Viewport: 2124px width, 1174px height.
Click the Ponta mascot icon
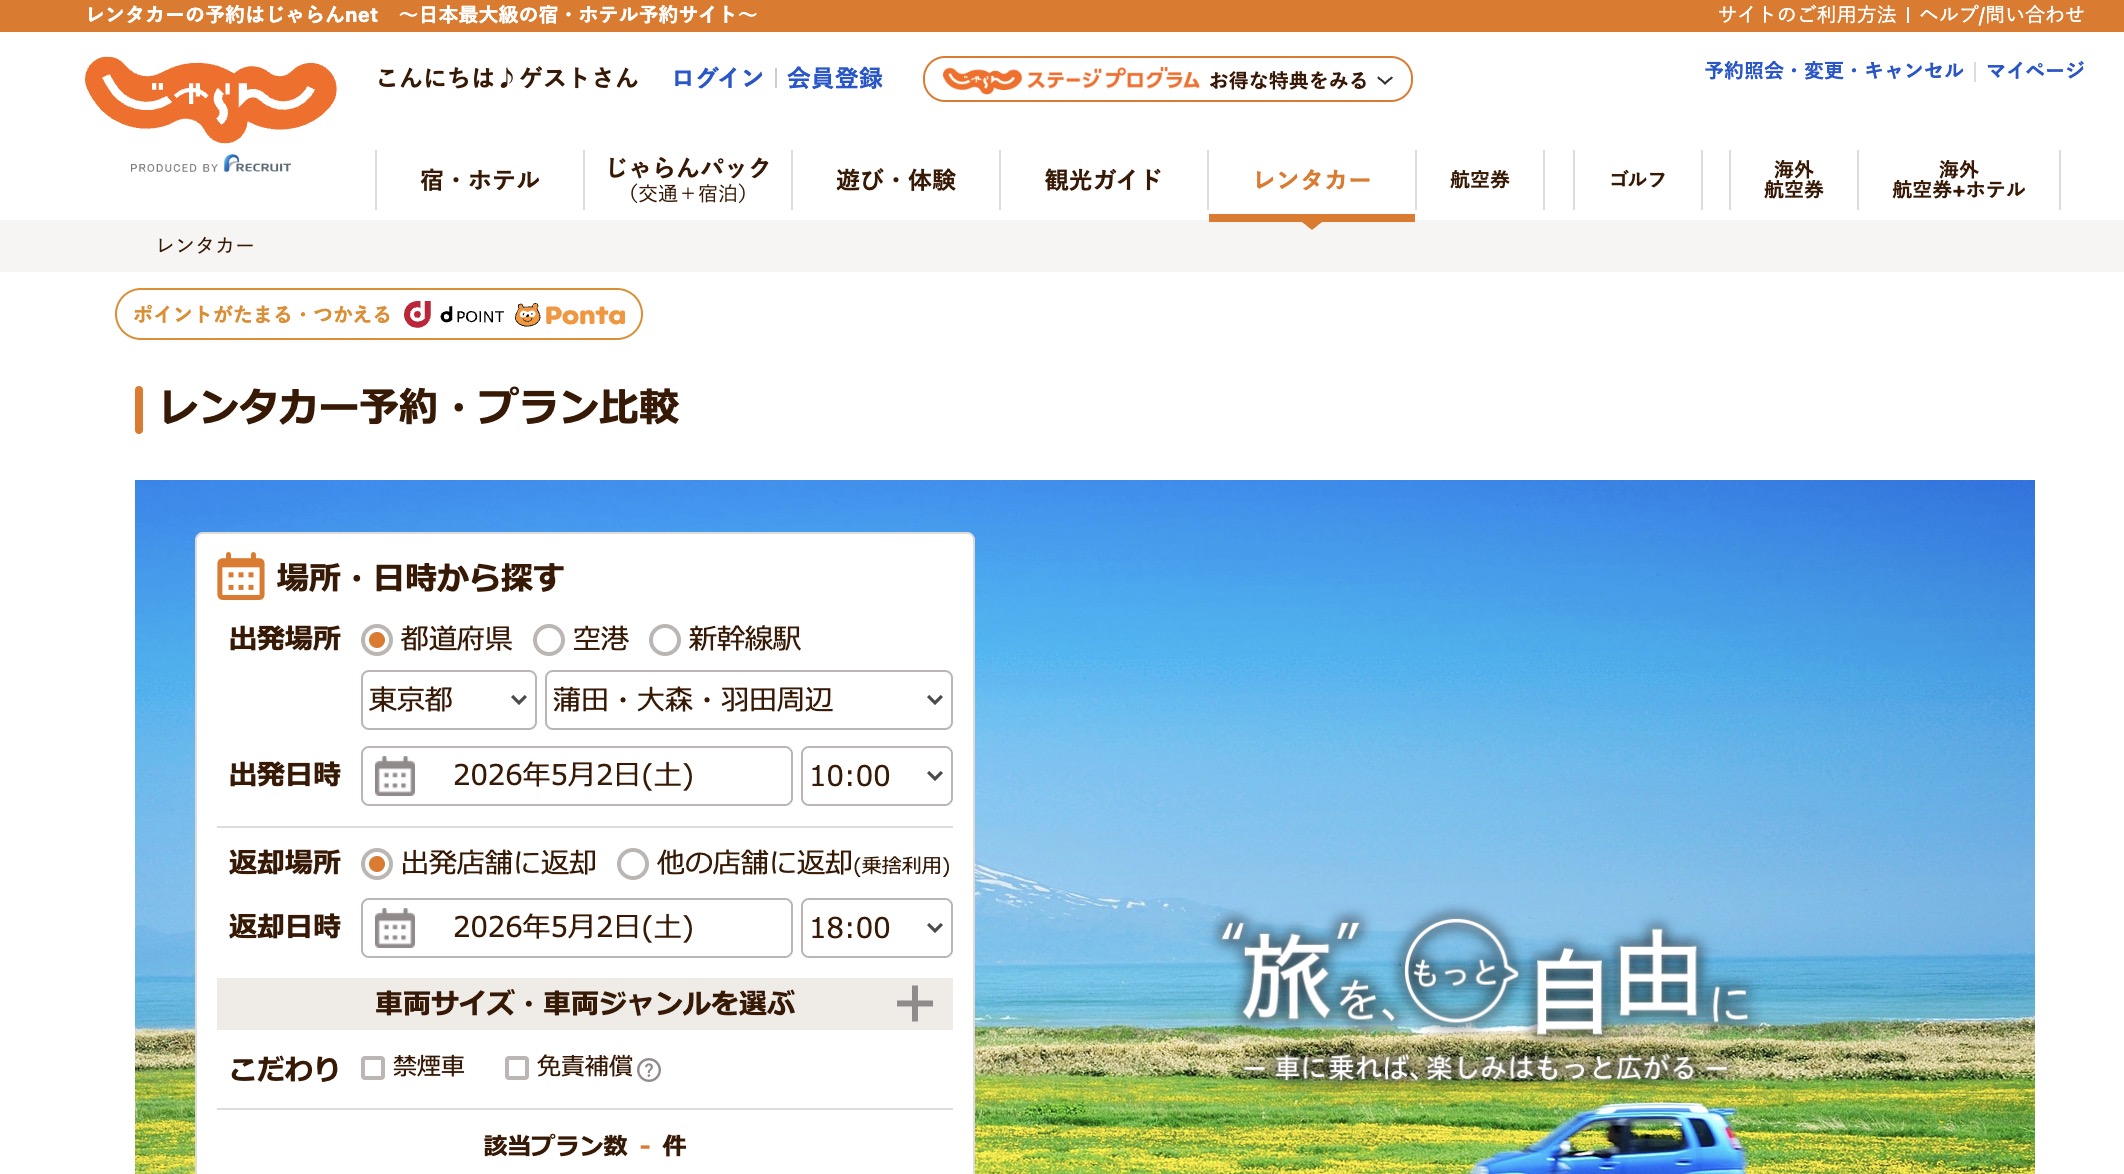527,315
